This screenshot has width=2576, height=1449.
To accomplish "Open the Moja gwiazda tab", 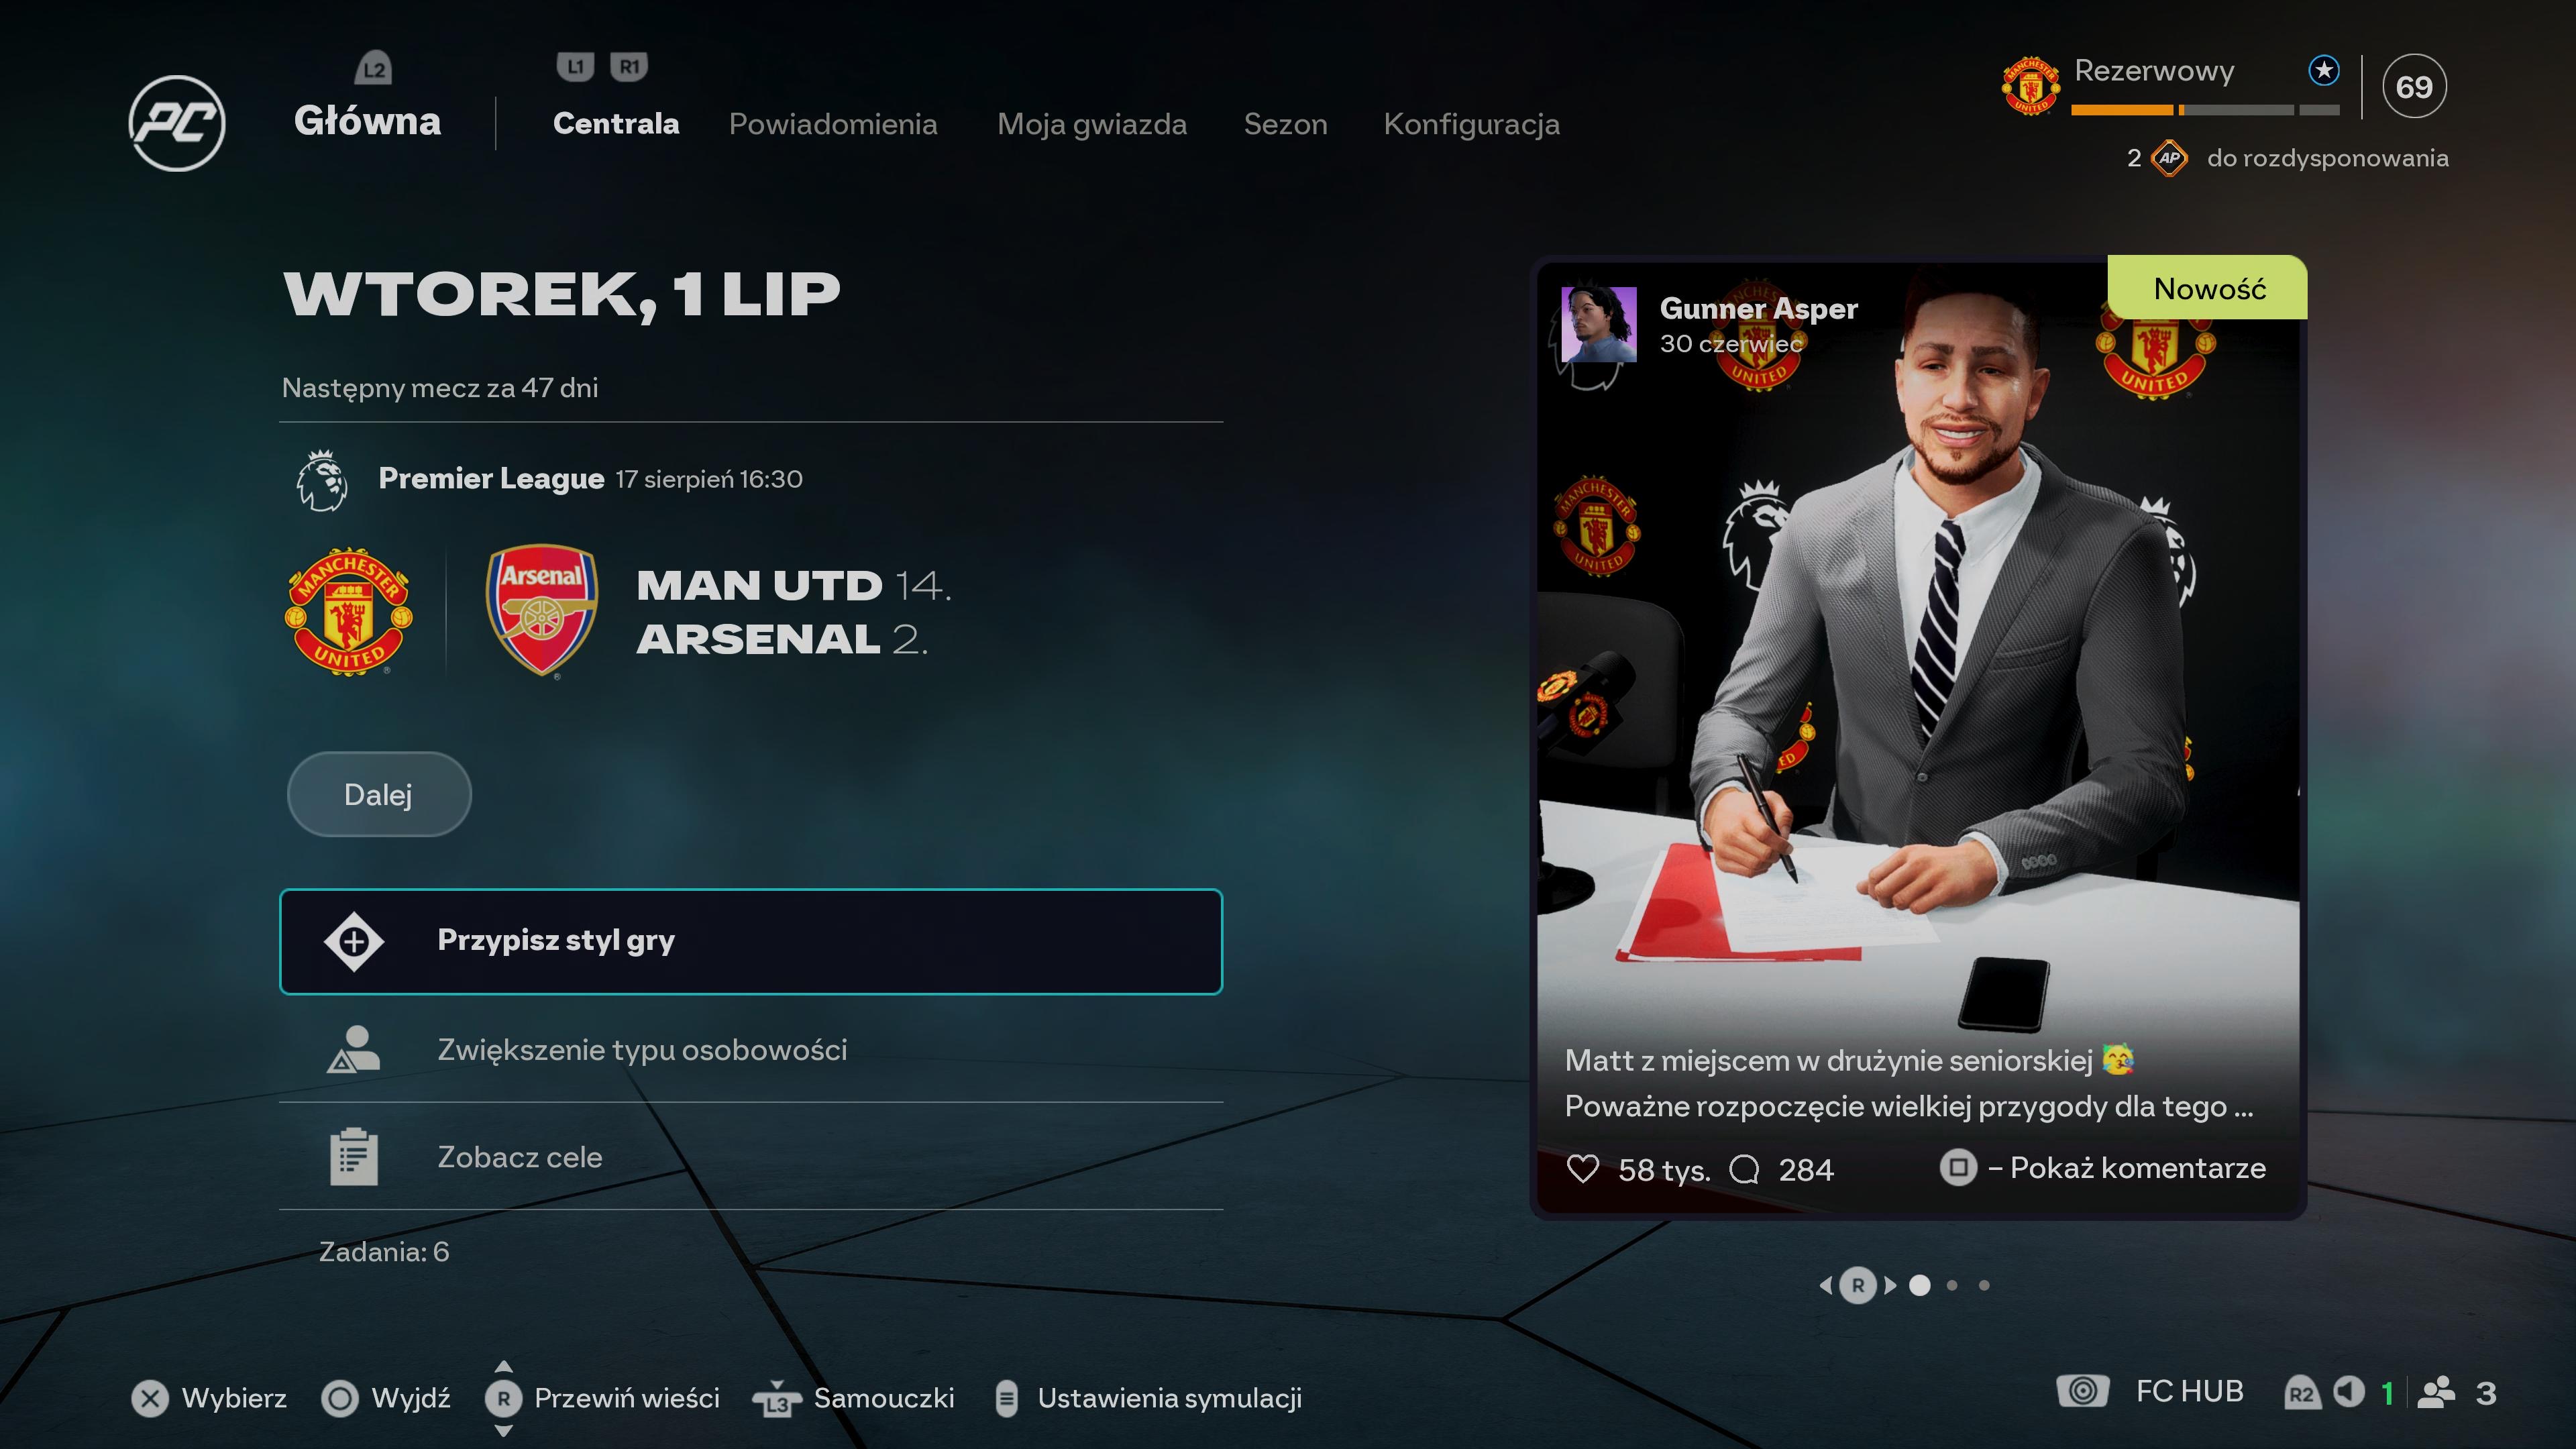I will click(x=1092, y=124).
